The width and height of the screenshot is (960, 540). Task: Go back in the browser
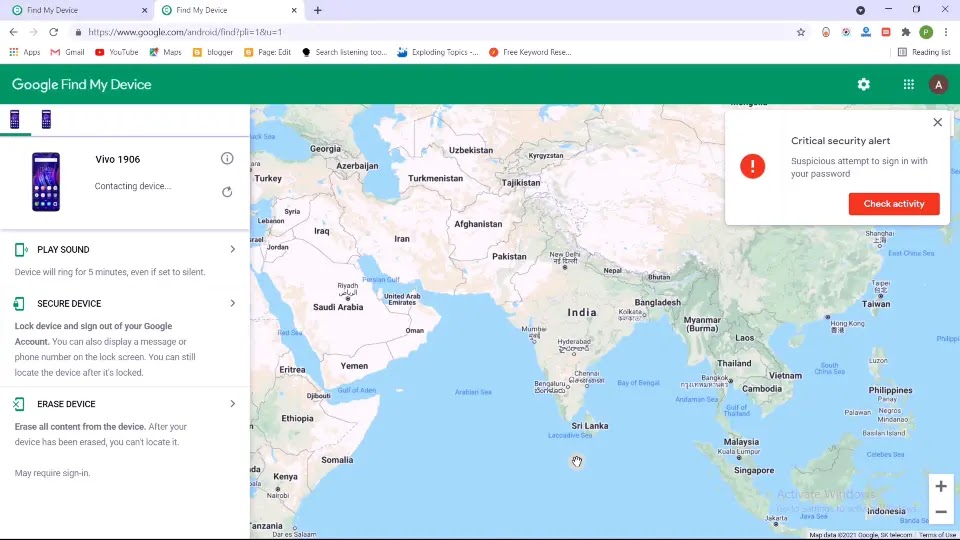[x=13, y=32]
